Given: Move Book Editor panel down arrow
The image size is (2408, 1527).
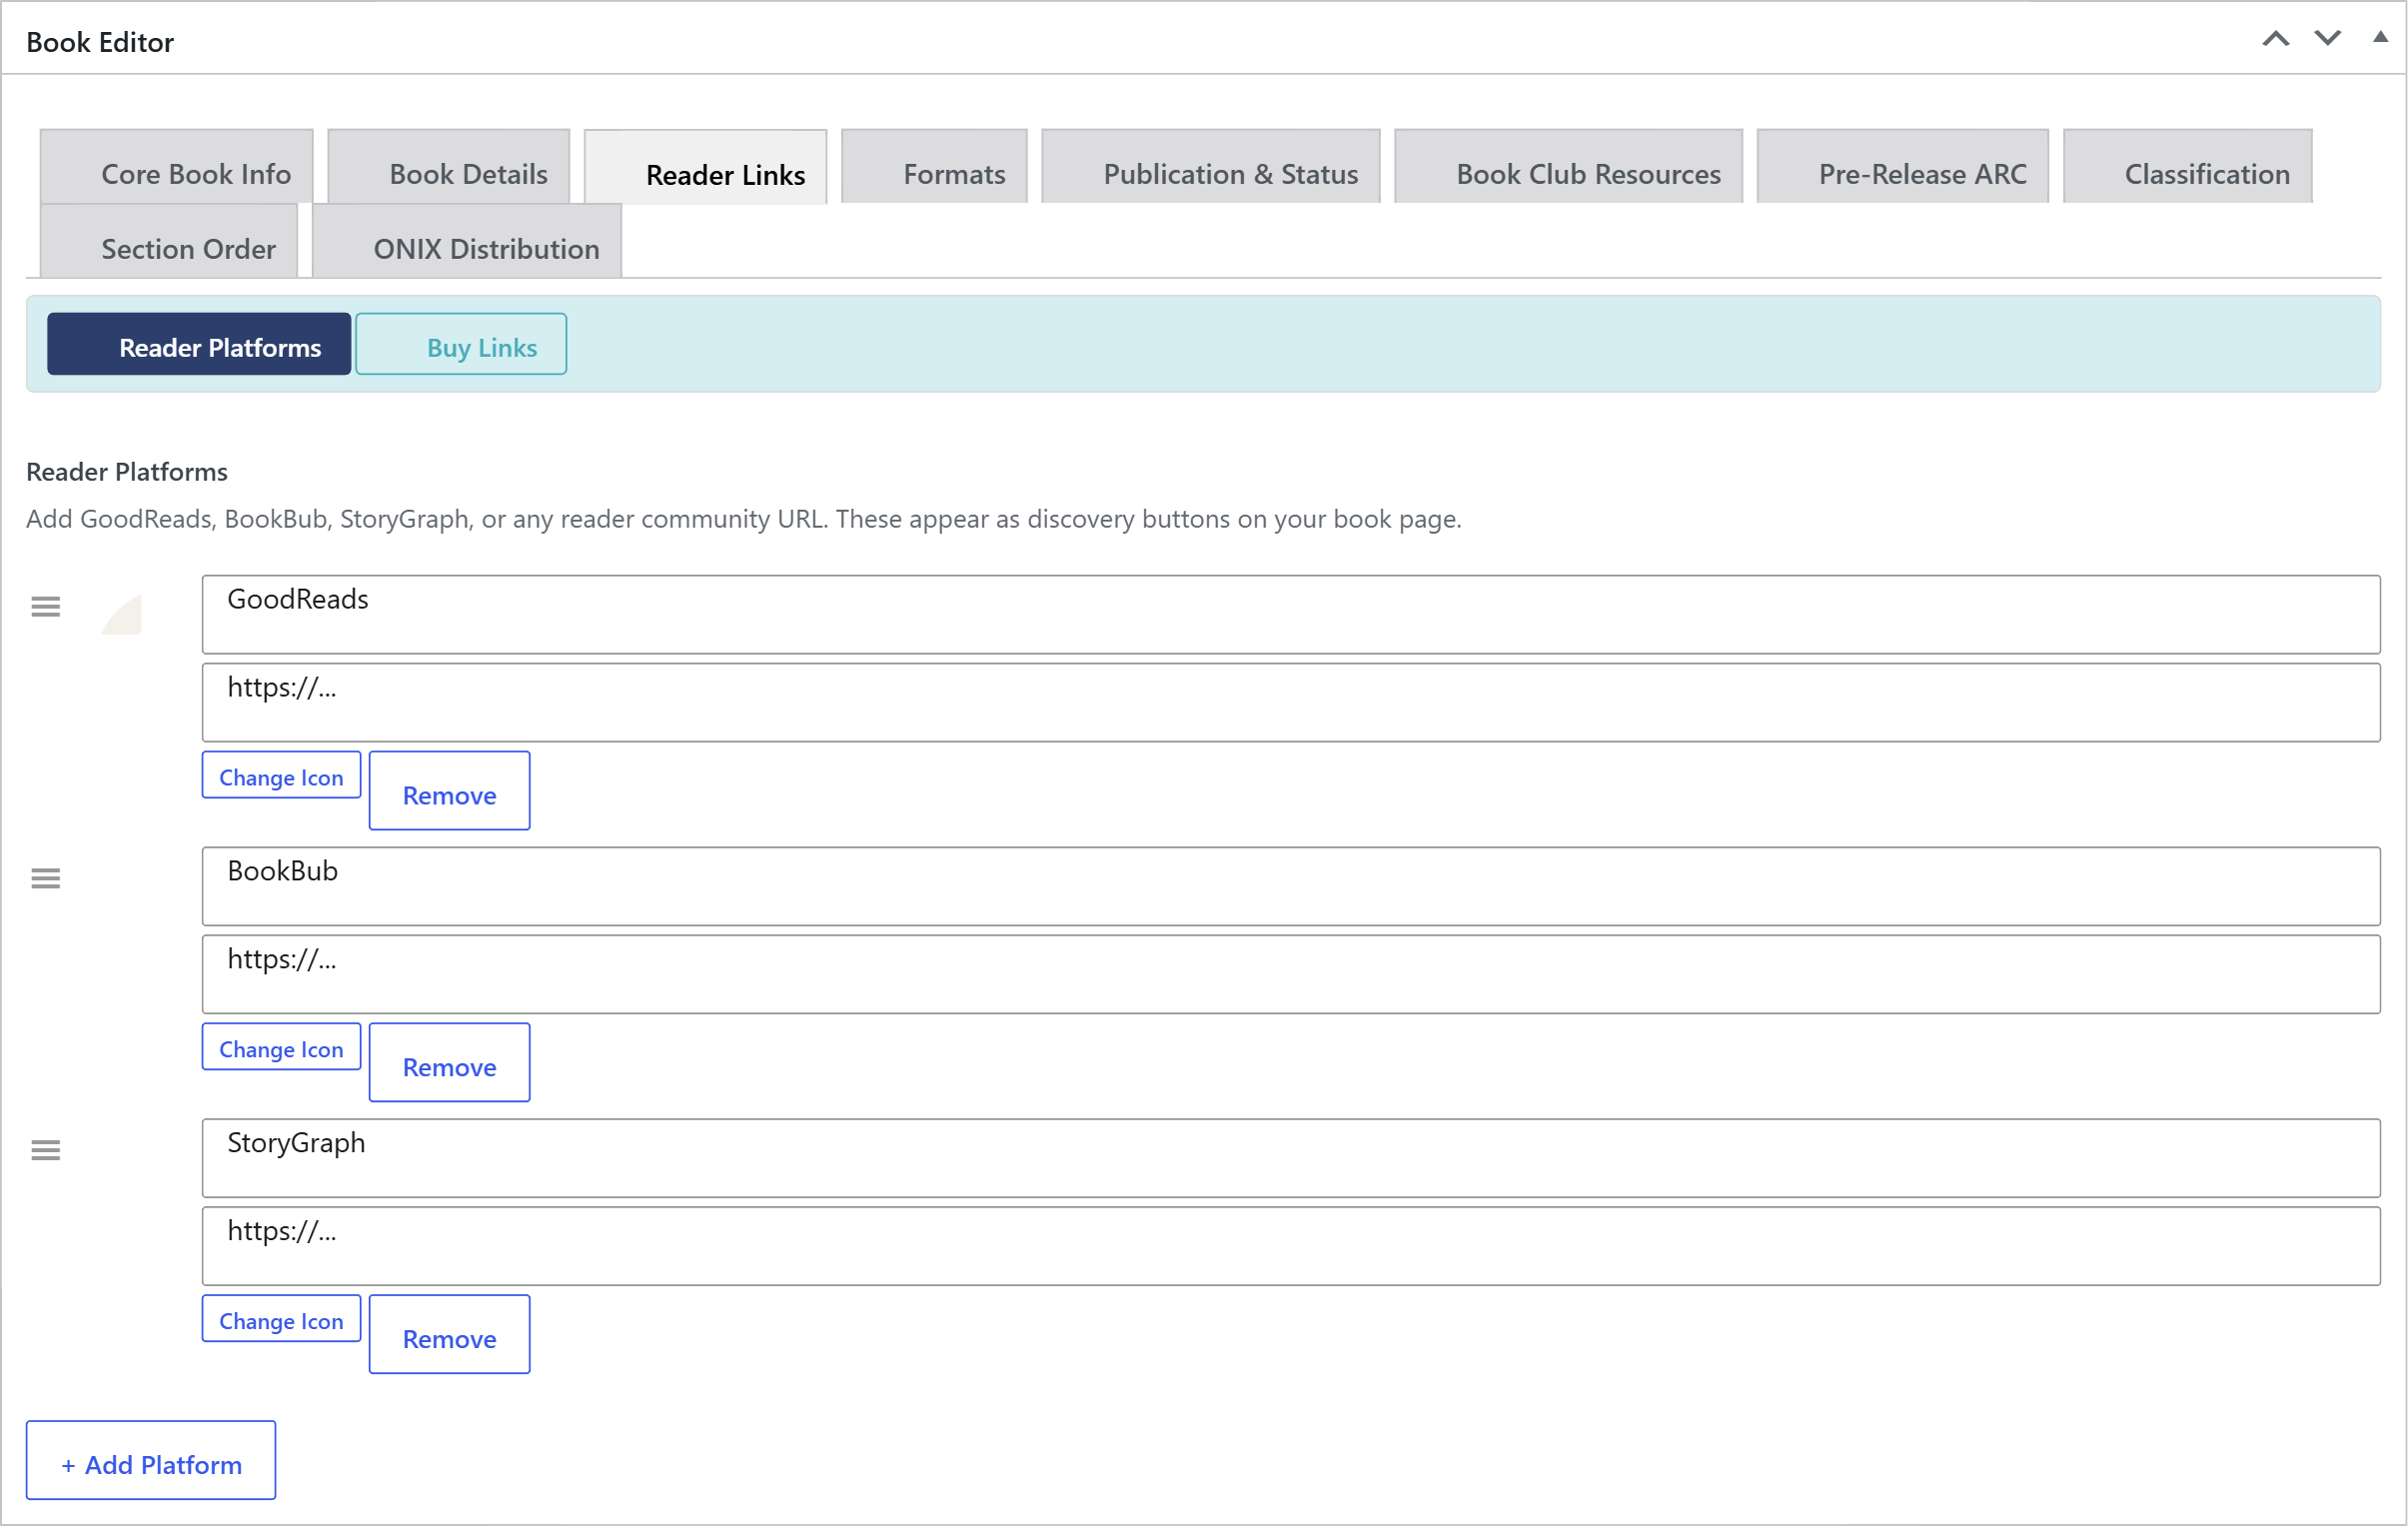Looking at the screenshot, I should [2328, 39].
